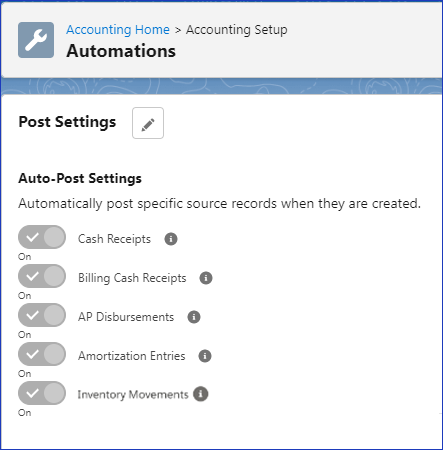Switch off Amortization Entries auto-post

point(42,354)
